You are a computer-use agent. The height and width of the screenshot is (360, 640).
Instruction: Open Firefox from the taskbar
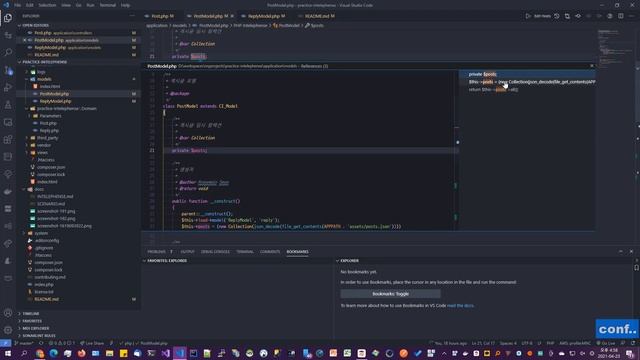pyautogui.click(x=82, y=353)
